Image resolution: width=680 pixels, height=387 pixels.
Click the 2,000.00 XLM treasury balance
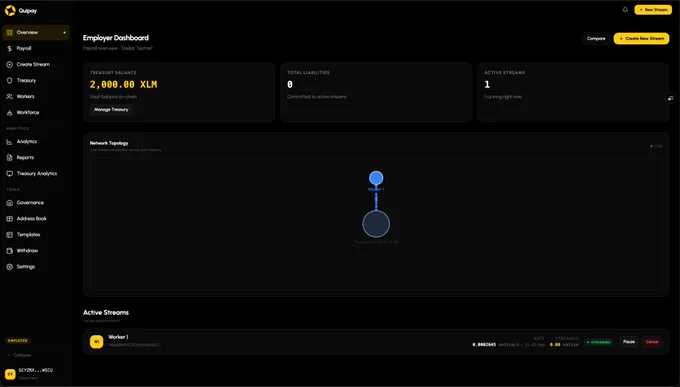[x=124, y=85]
